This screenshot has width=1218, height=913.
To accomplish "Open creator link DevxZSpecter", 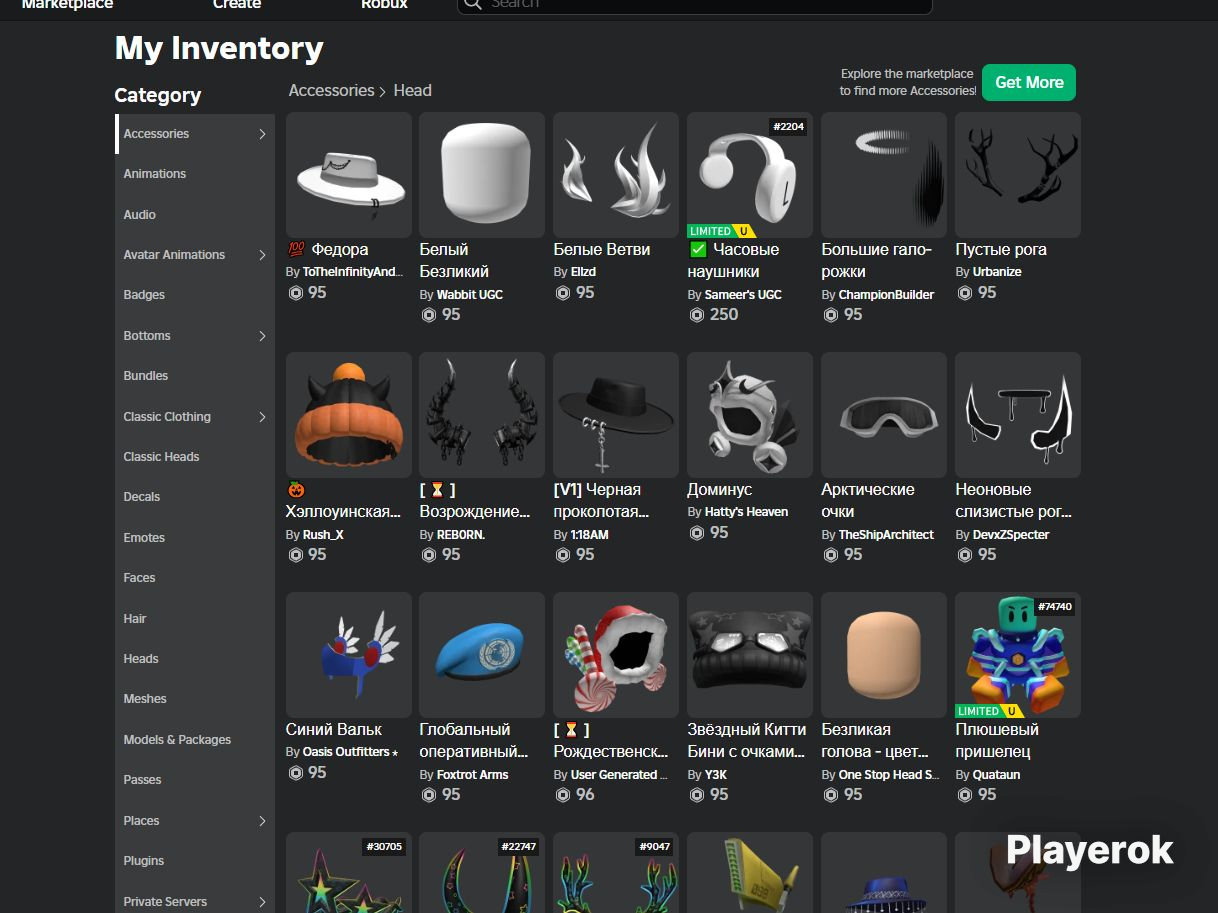I will 1011,535.
